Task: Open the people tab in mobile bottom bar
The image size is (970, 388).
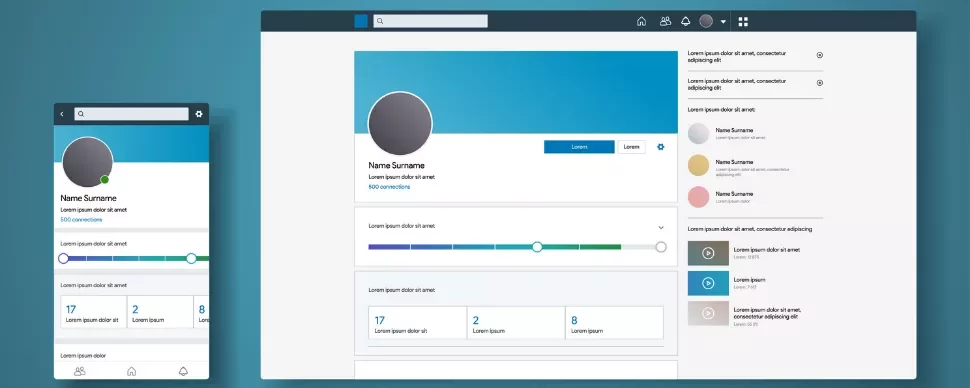Action: point(80,371)
